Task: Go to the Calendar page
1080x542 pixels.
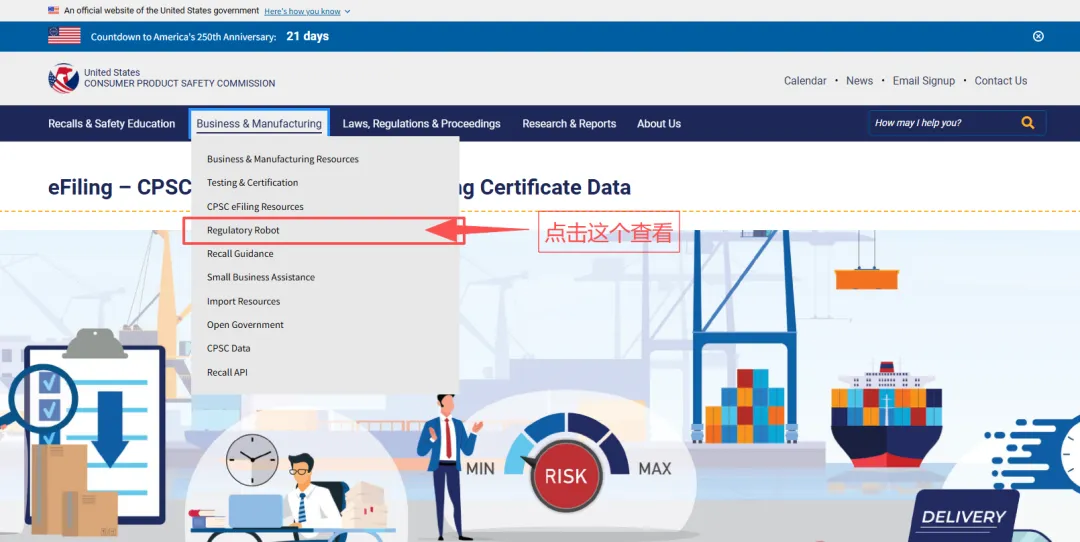Action: point(805,81)
